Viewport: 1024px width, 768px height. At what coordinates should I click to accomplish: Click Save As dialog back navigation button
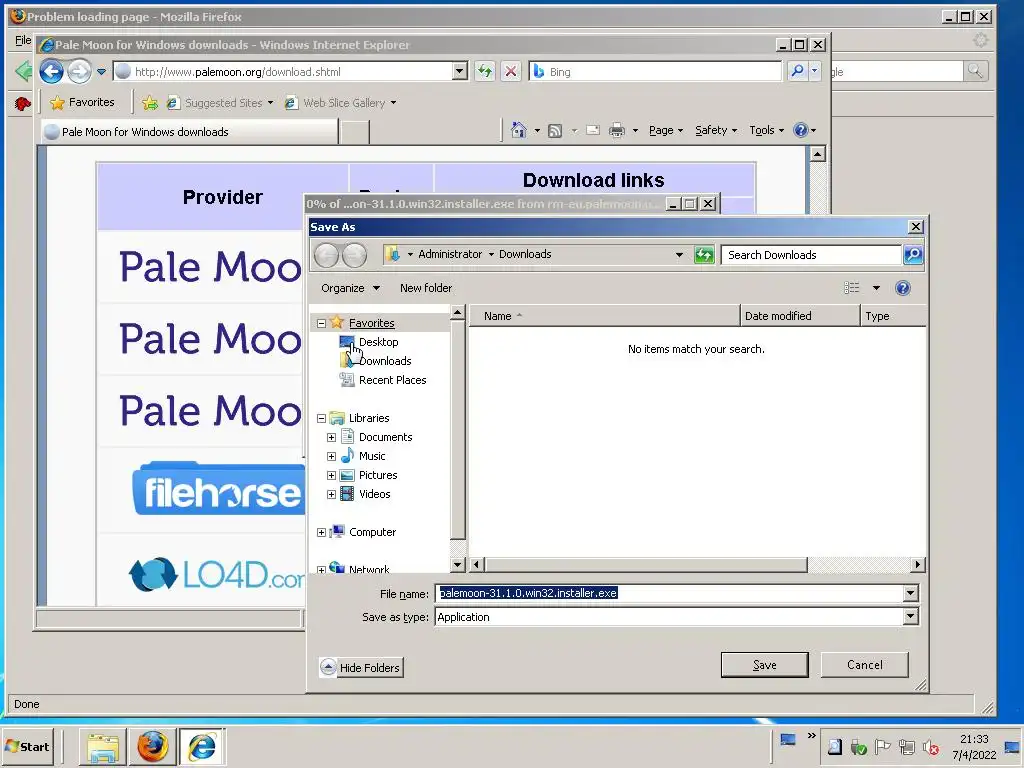click(x=326, y=255)
